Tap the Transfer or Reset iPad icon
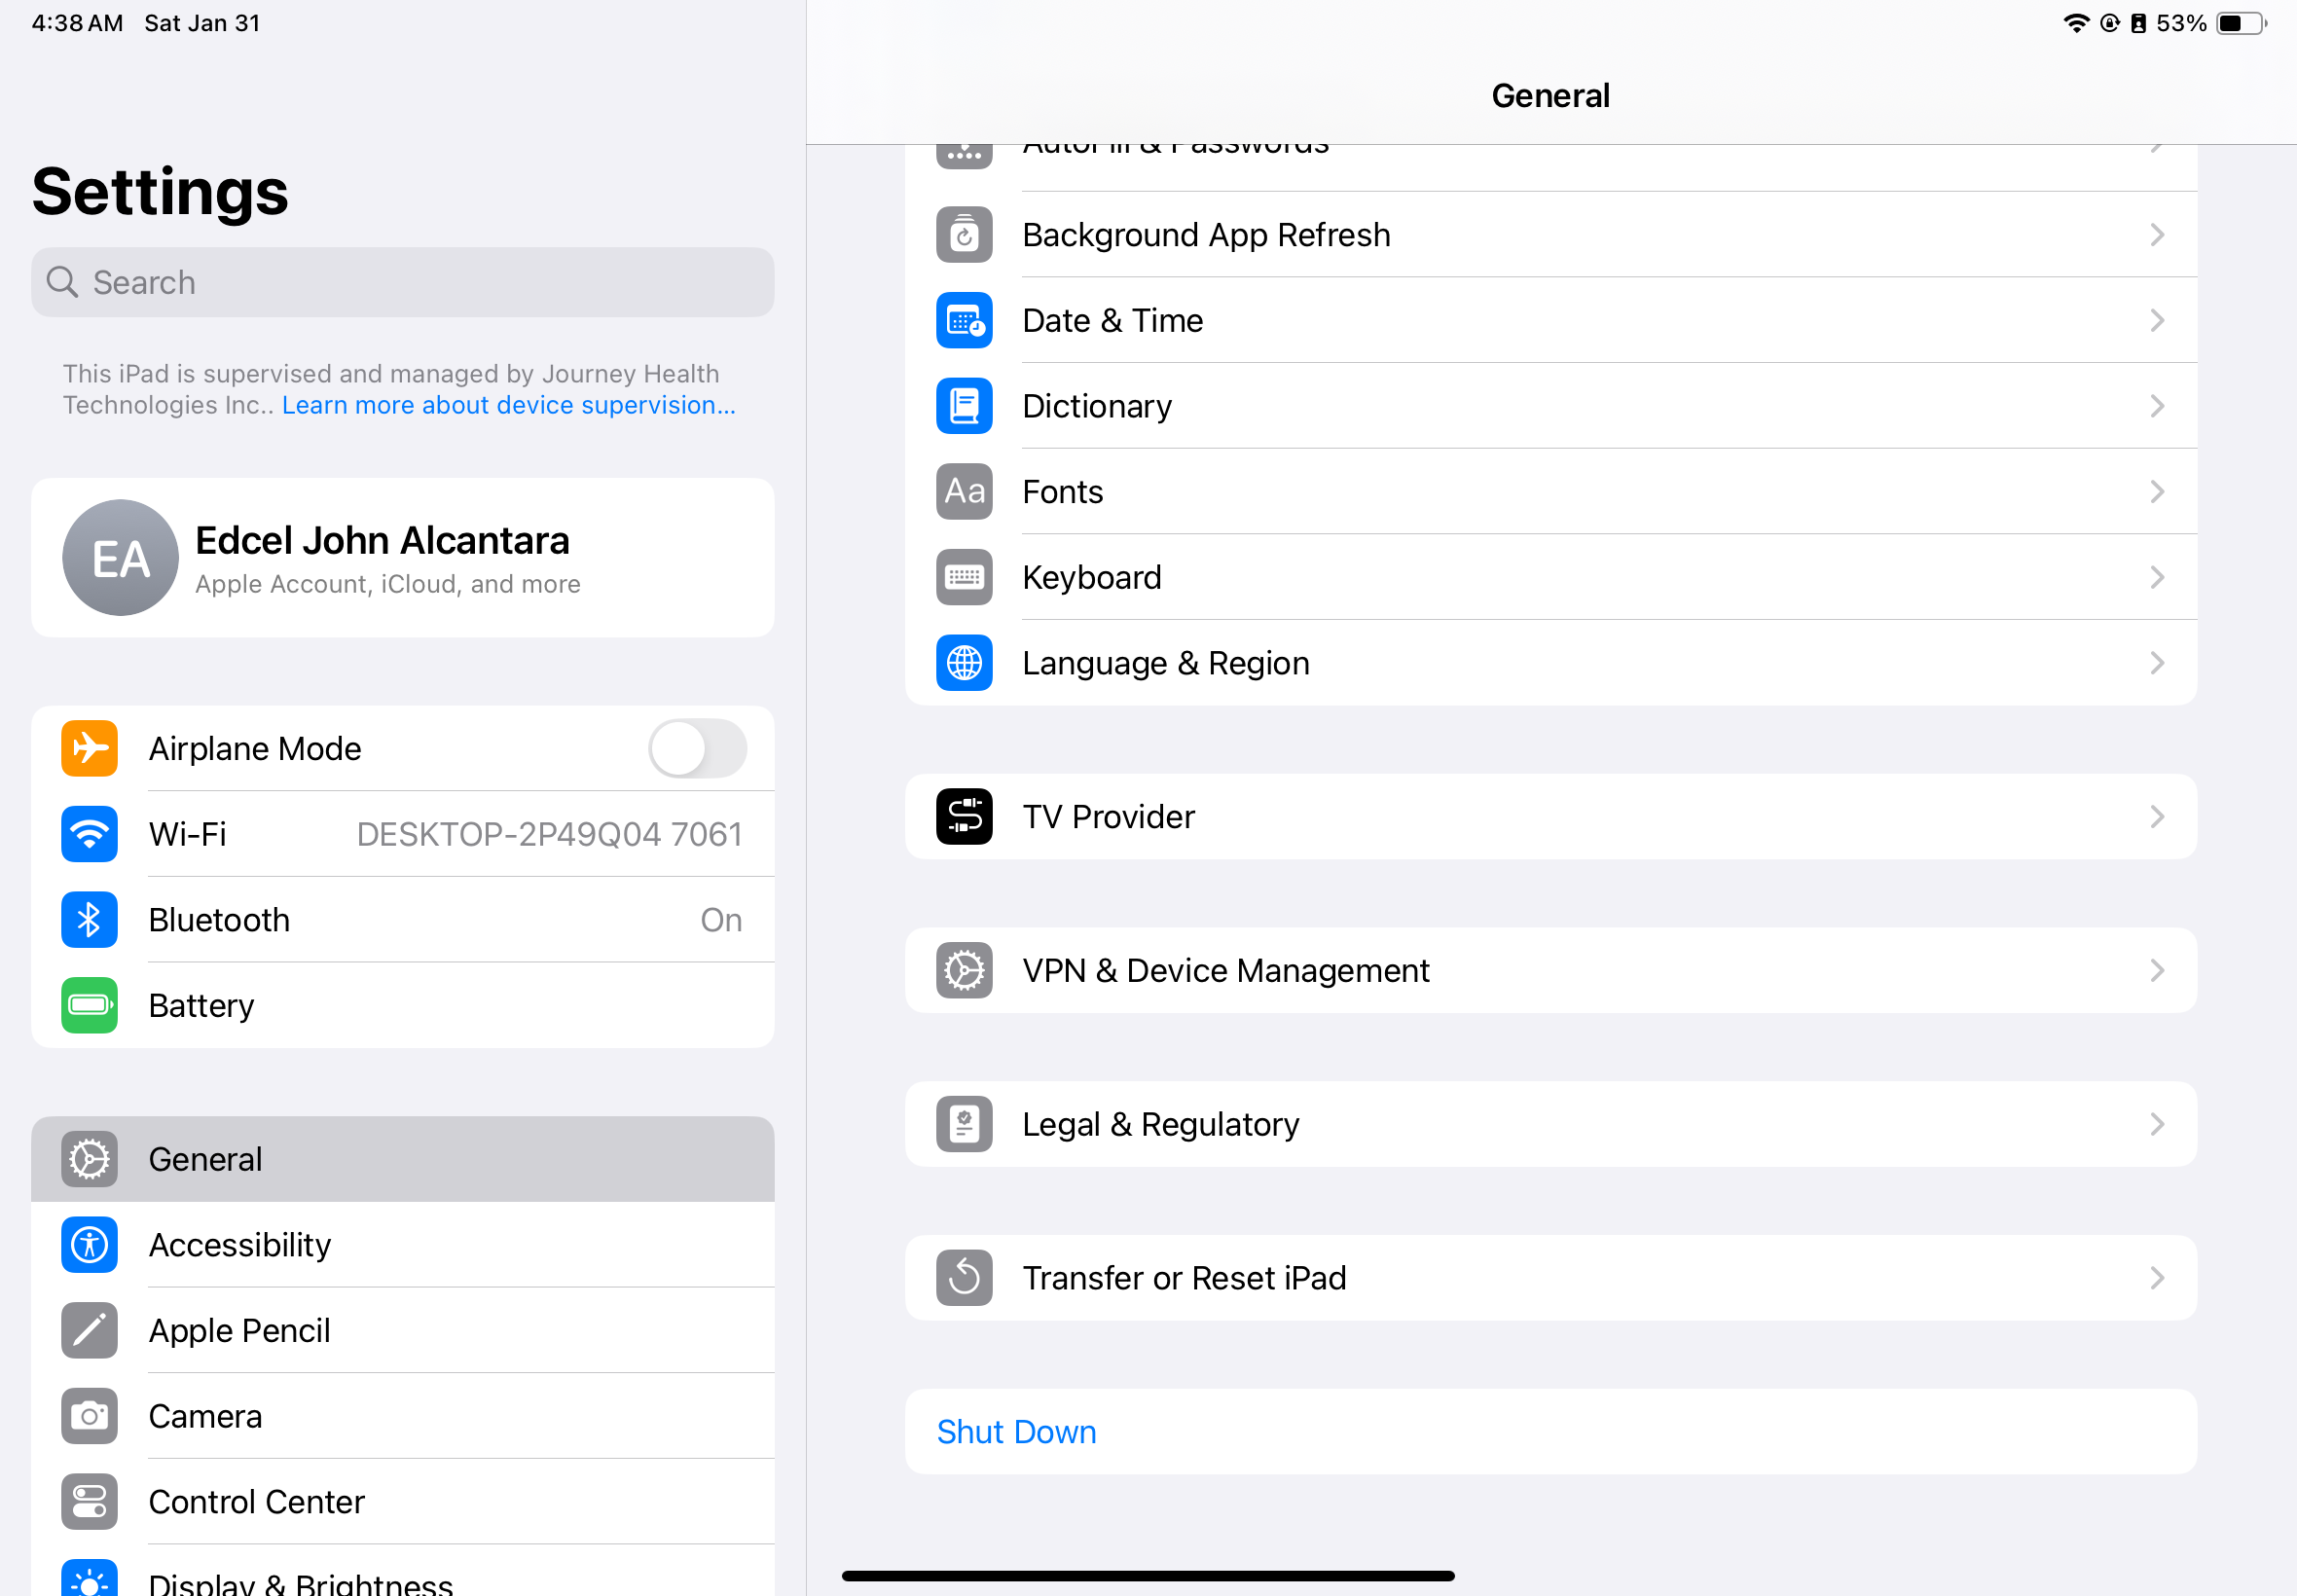Image resolution: width=2297 pixels, height=1596 pixels. pyautogui.click(x=964, y=1278)
